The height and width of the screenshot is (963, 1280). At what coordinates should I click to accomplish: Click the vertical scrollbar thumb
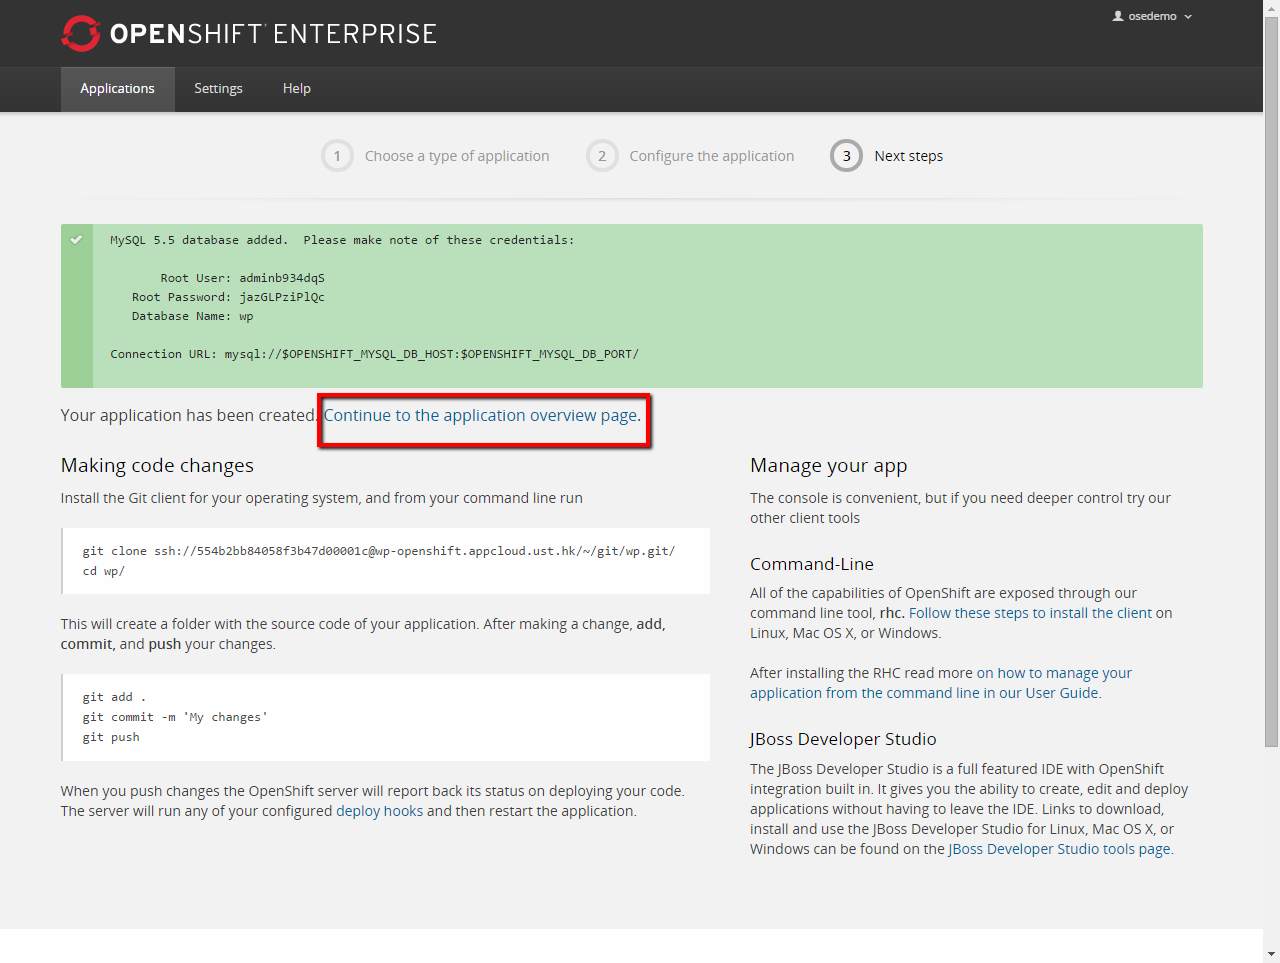1271,380
